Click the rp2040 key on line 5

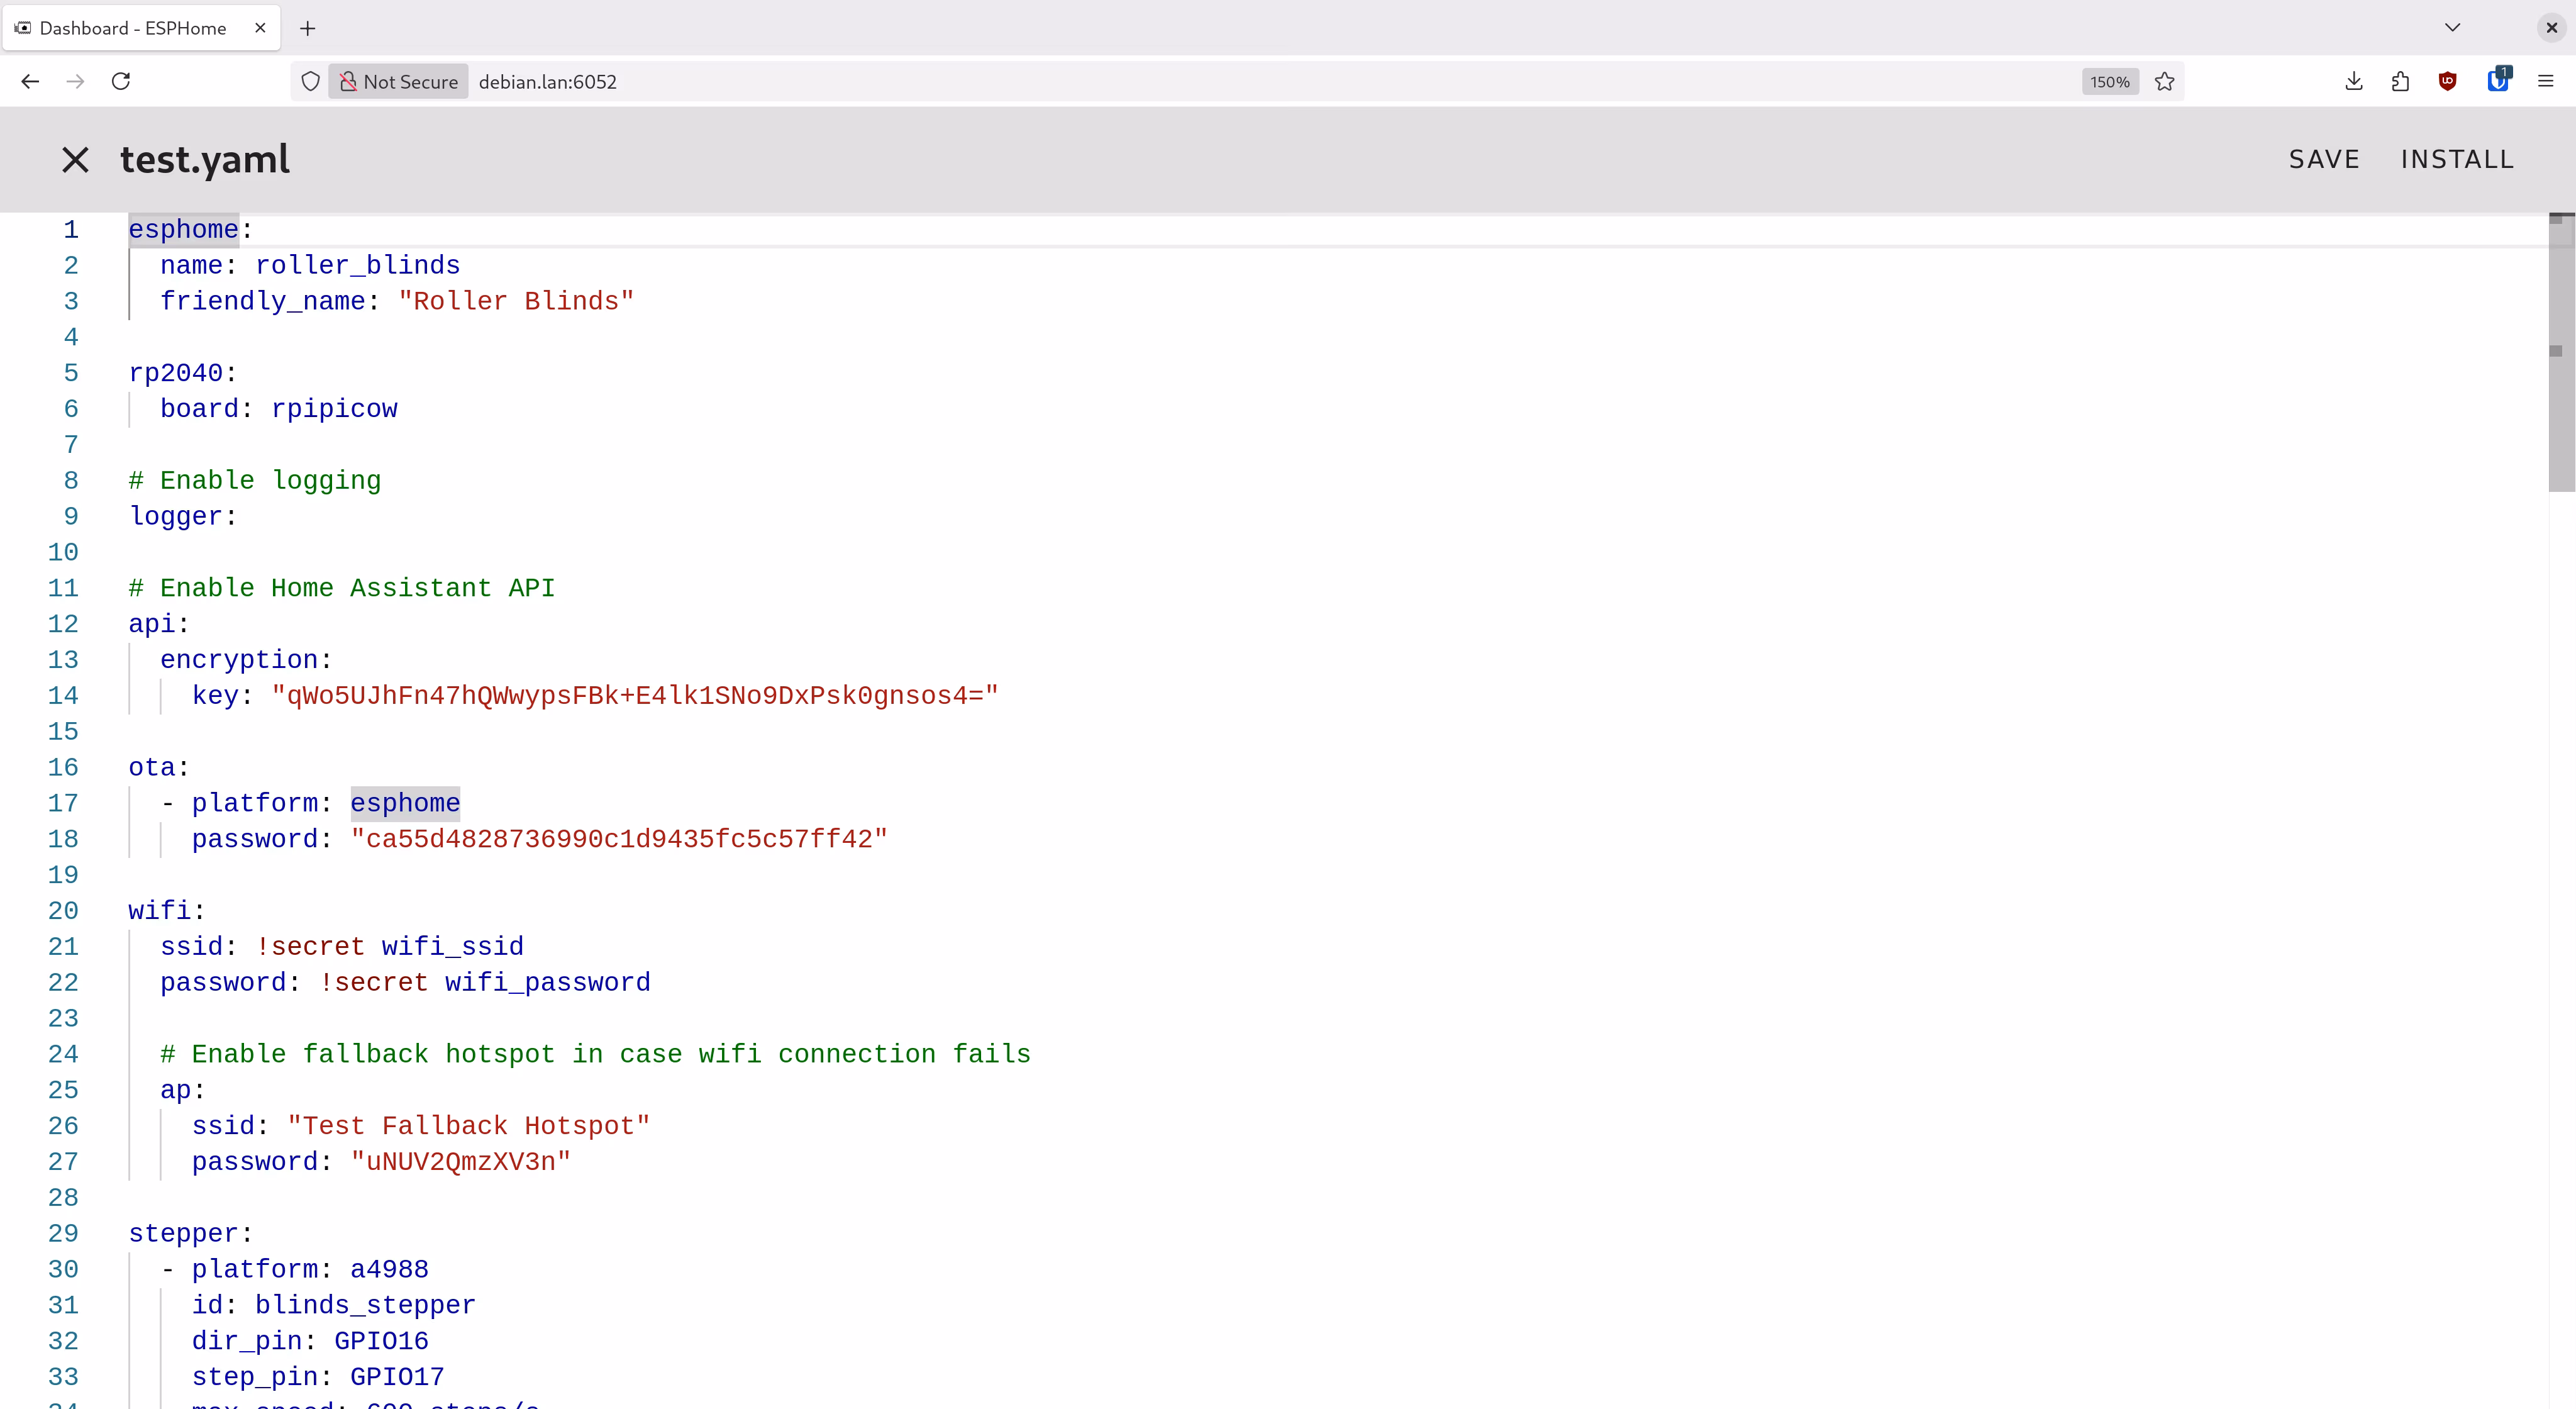tap(176, 374)
